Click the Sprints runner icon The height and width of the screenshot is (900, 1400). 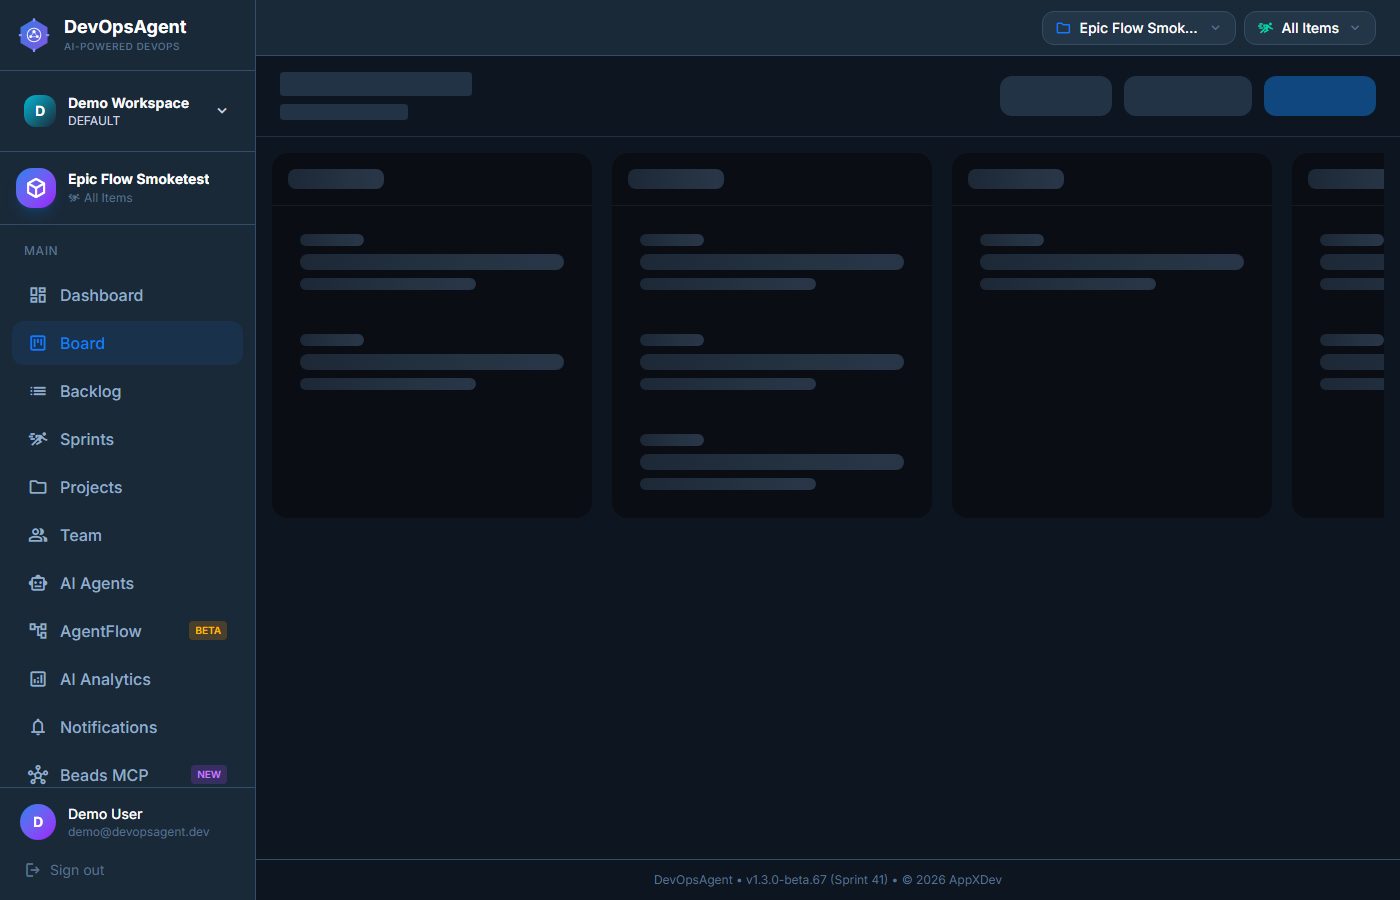38,439
